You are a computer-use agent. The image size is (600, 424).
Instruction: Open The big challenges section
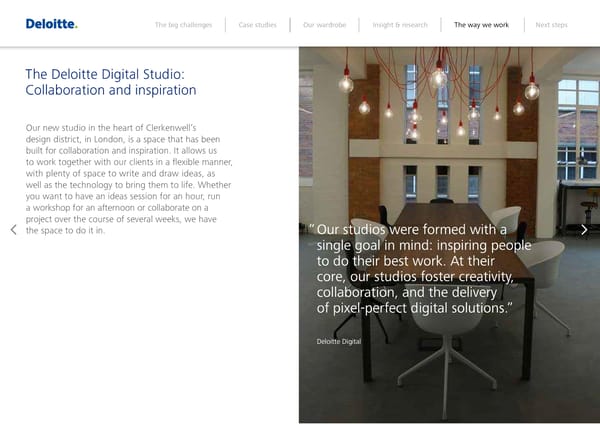tap(183, 25)
